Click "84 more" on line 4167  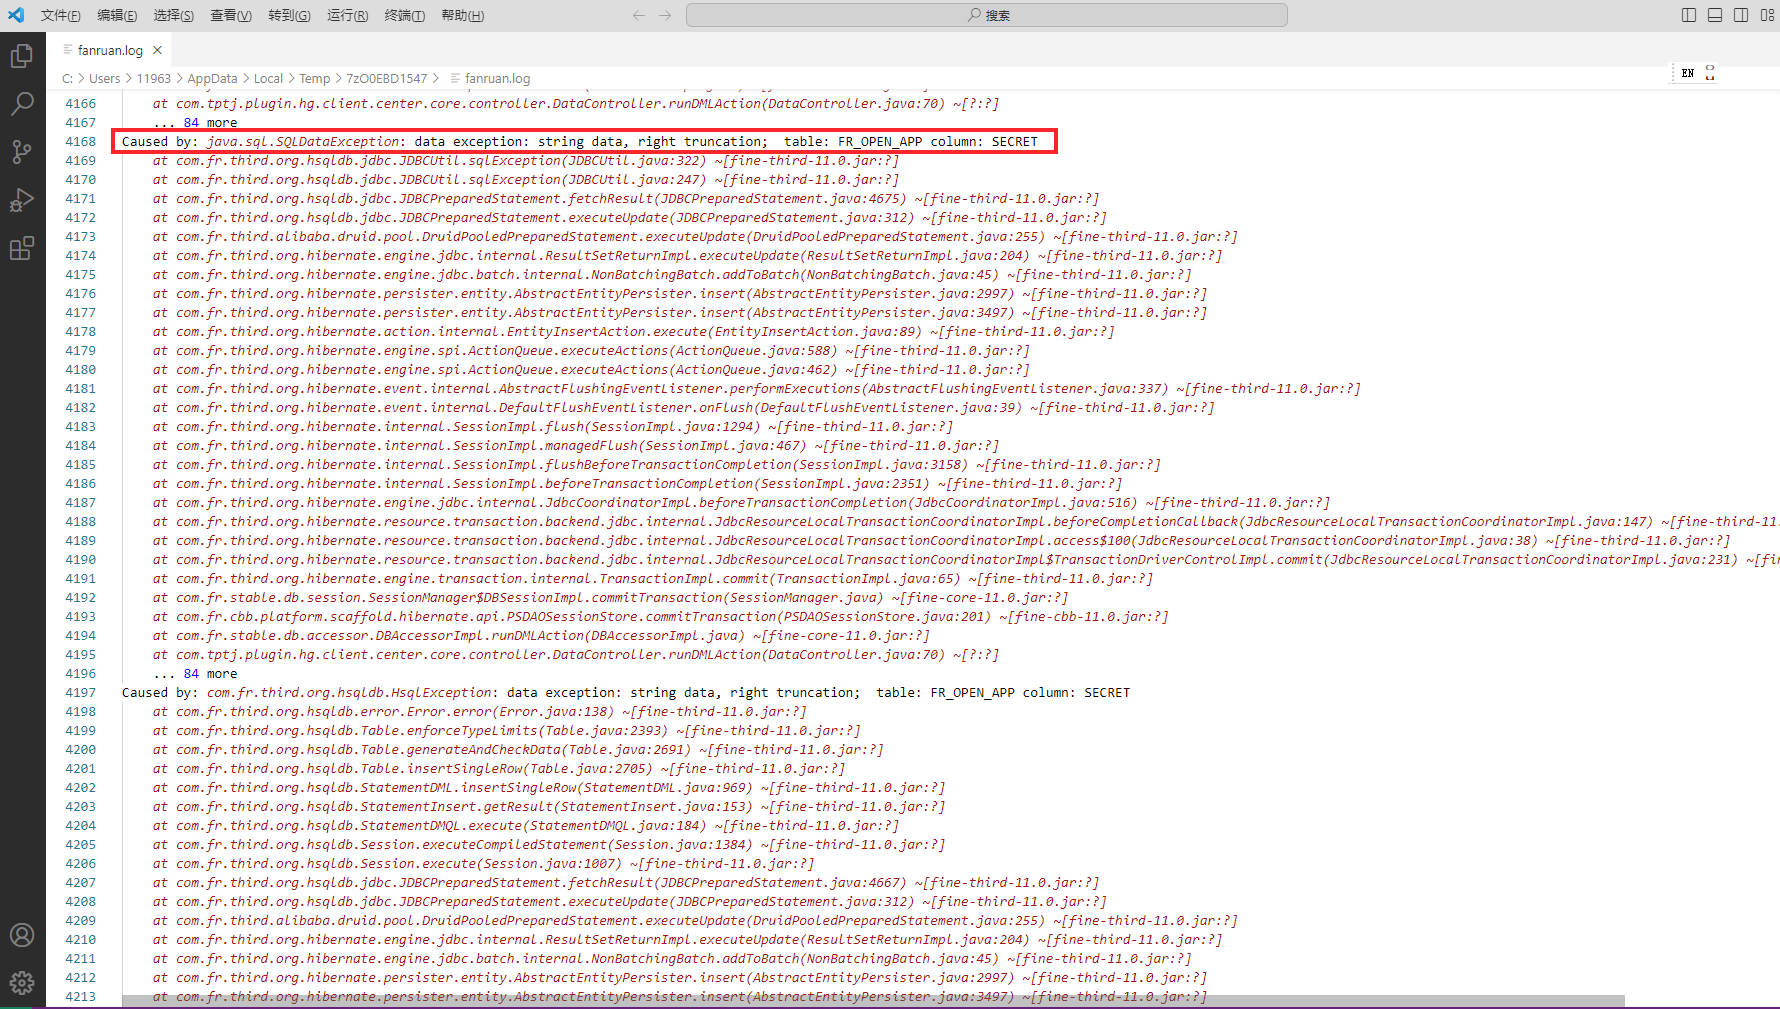pos(210,123)
